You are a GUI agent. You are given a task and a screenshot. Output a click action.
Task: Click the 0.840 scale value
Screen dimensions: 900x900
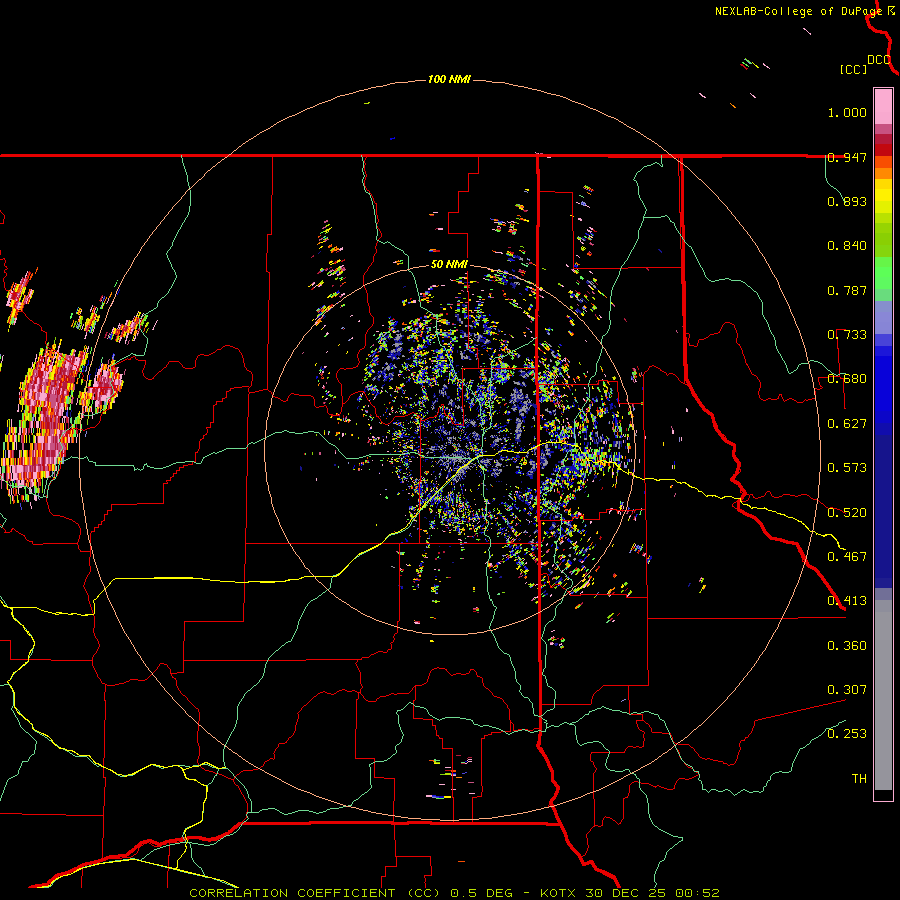click(x=847, y=246)
